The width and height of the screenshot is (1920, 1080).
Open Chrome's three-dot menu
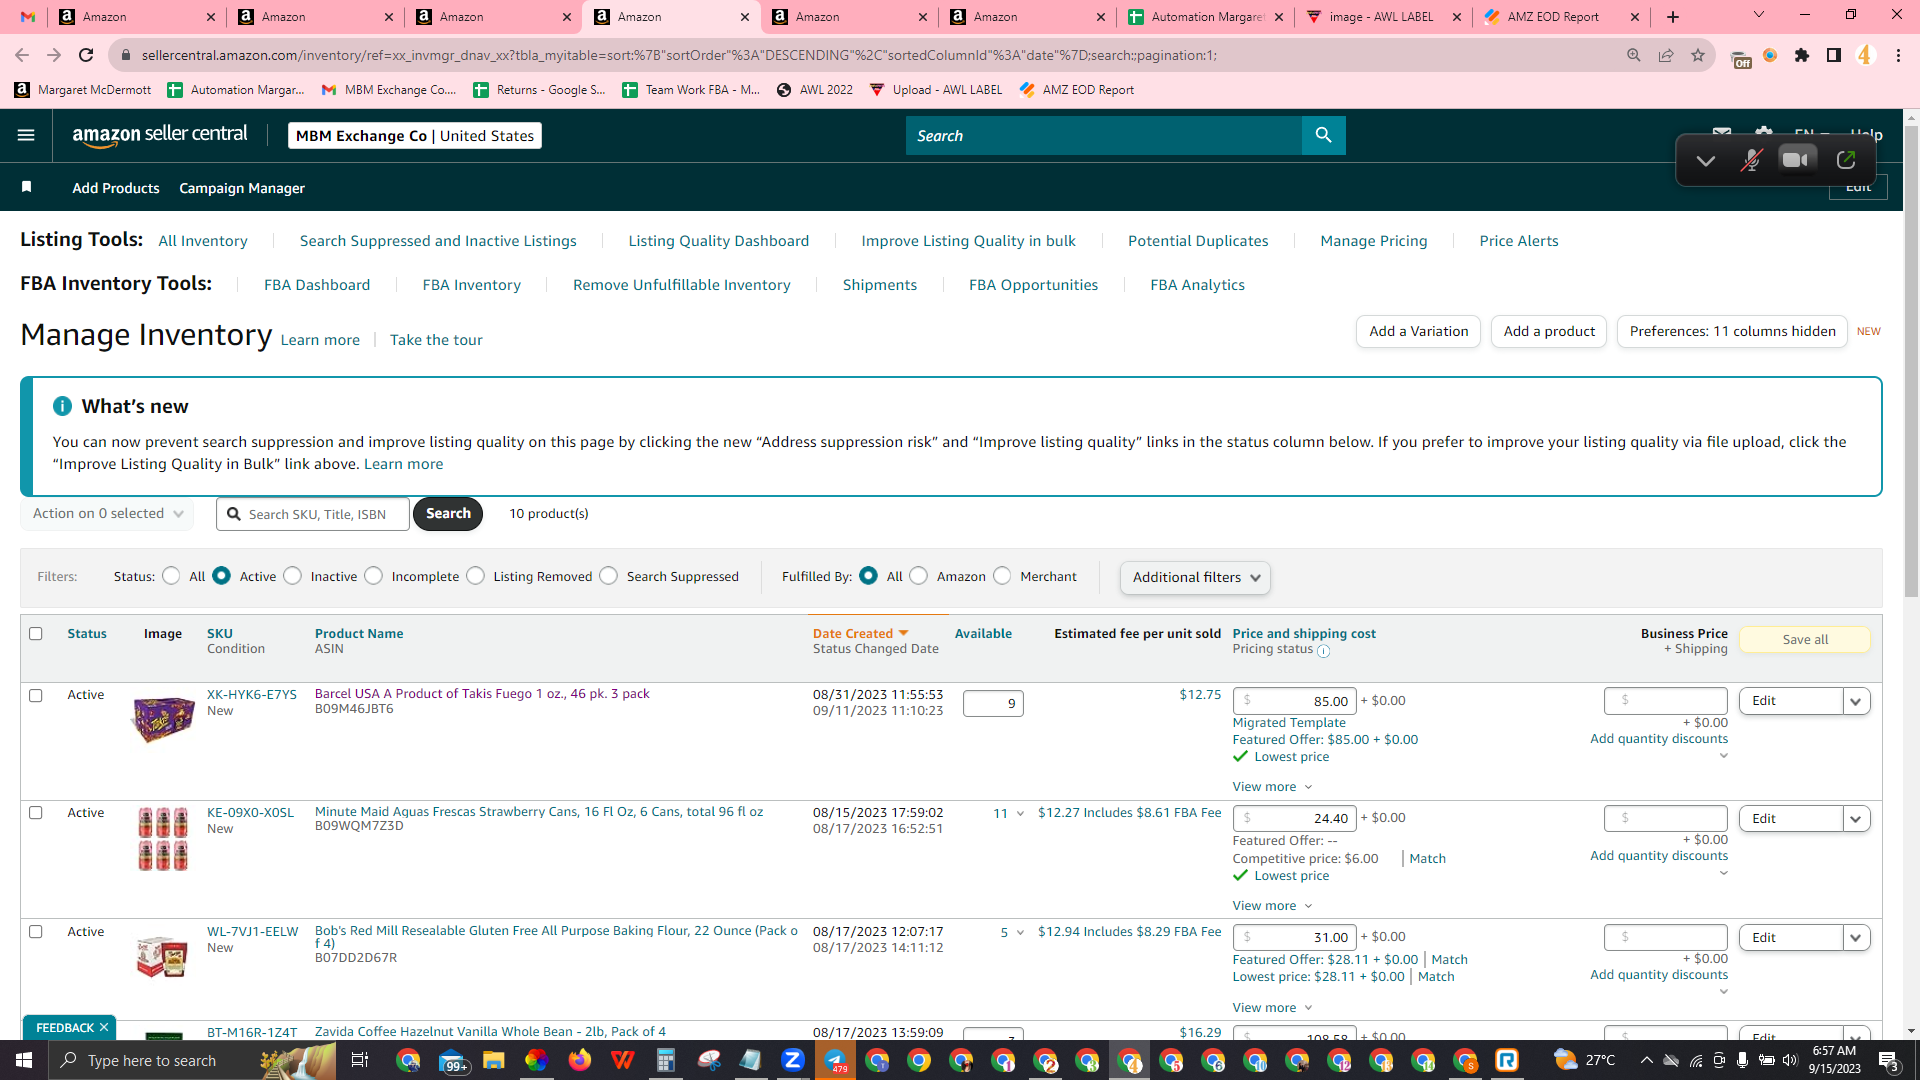tap(1898, 55)
